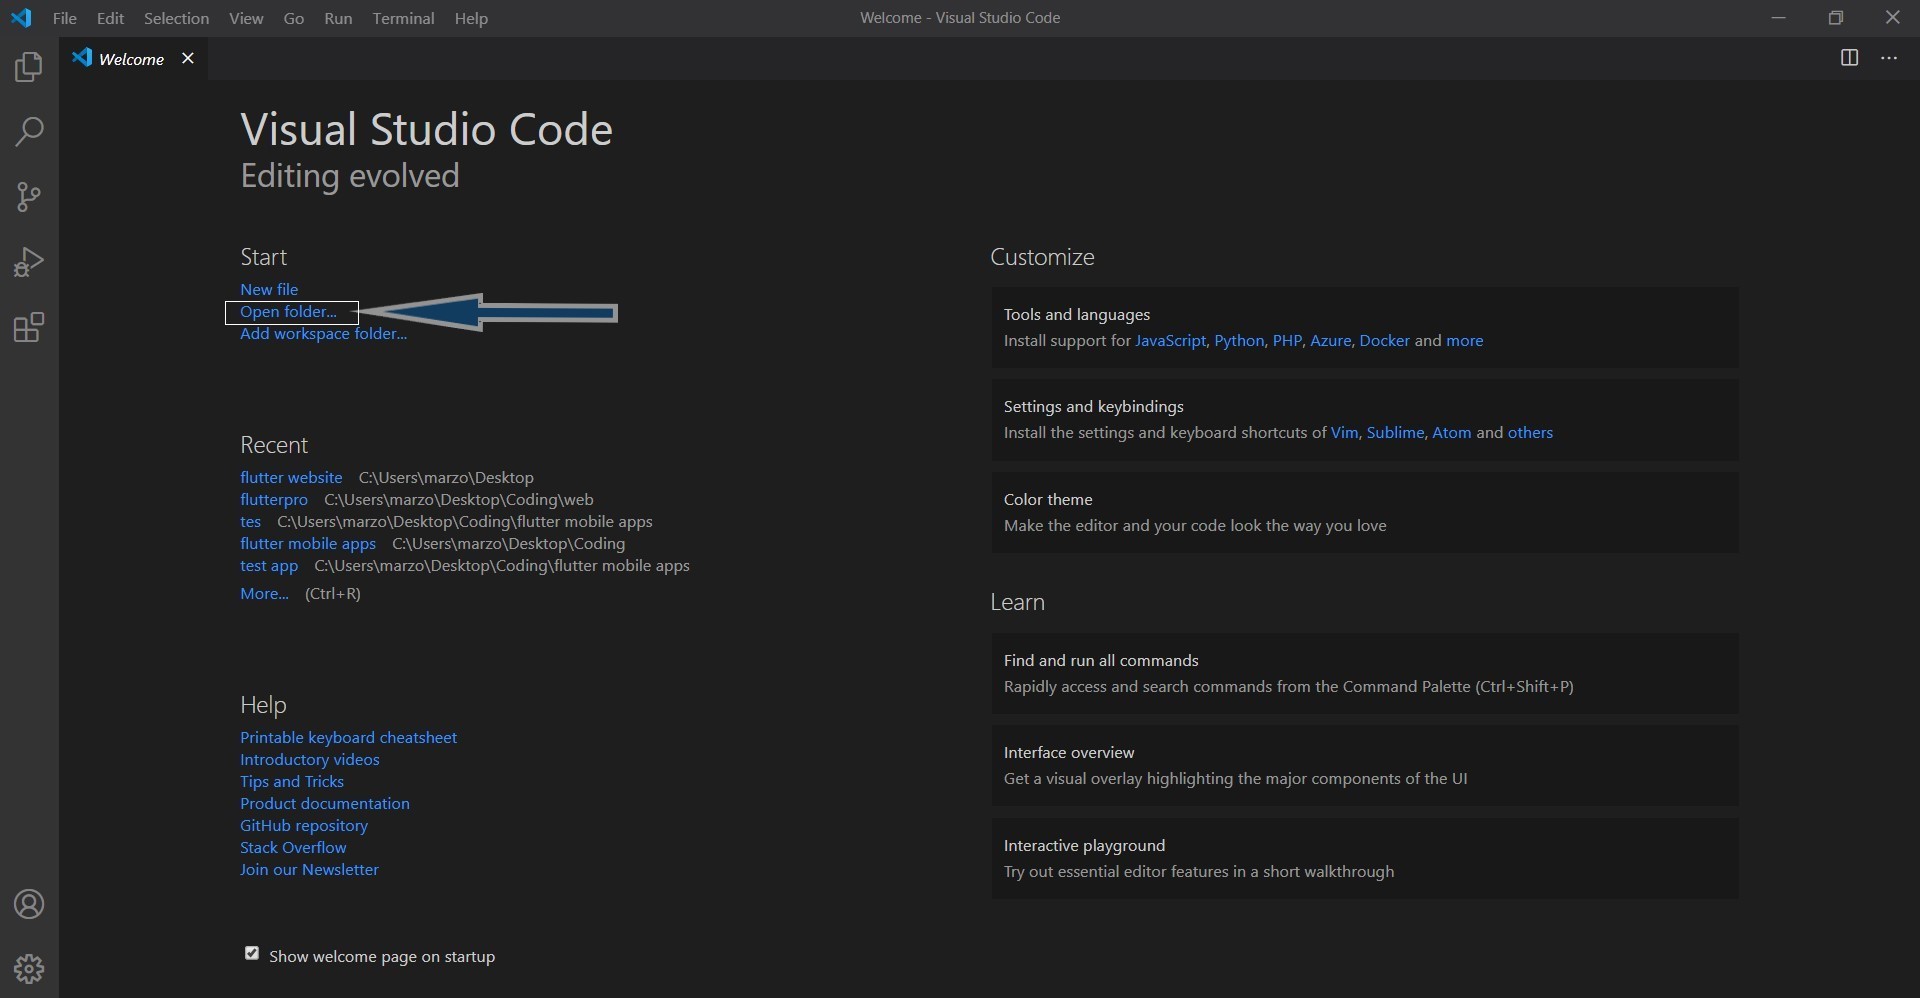Viewport: 1920px width, 998px height.
Task: Click the Accounts icon
Action: click(x=29, y=904)
